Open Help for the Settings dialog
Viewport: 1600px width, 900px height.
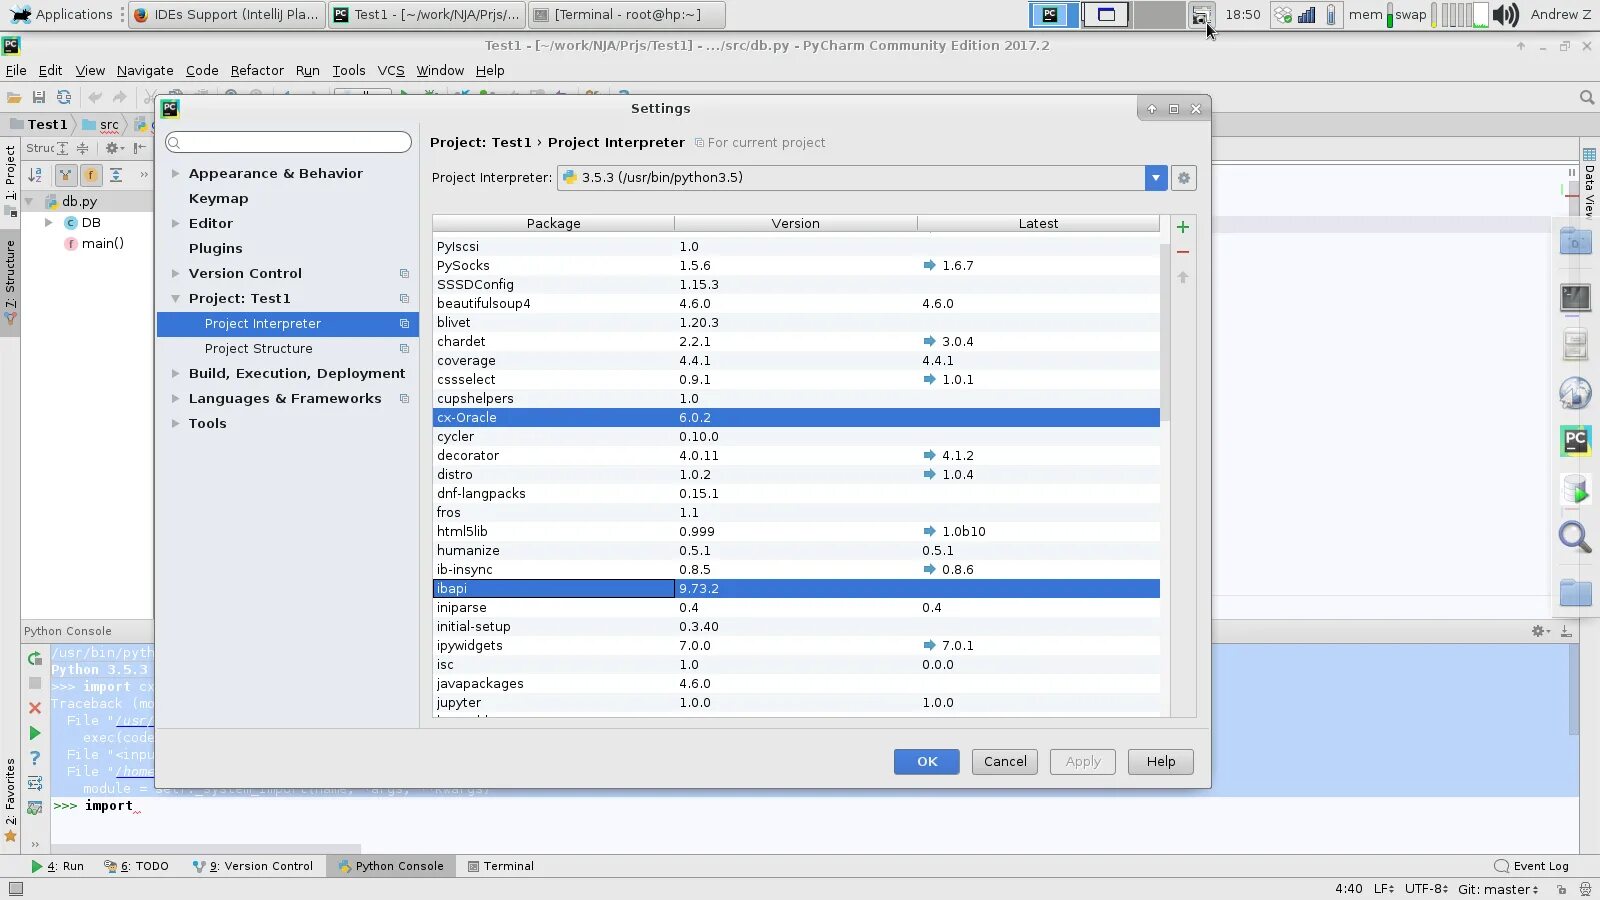point(1161,762)
